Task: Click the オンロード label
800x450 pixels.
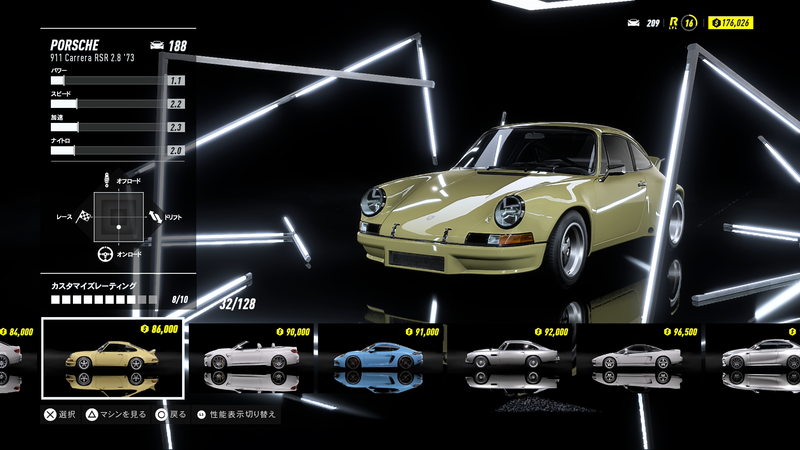Action: click(129, 254)
